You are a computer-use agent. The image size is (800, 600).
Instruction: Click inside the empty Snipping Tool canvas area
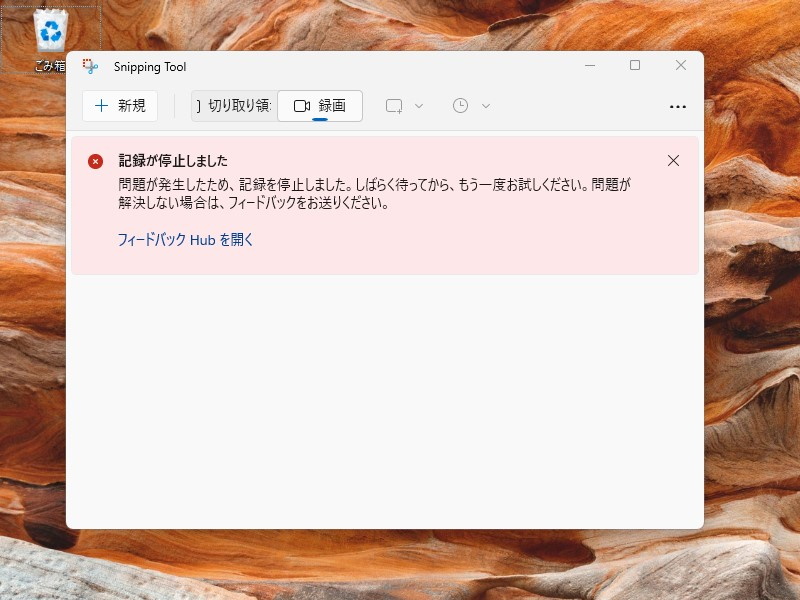pyautogui.click(x=385, y=400)
